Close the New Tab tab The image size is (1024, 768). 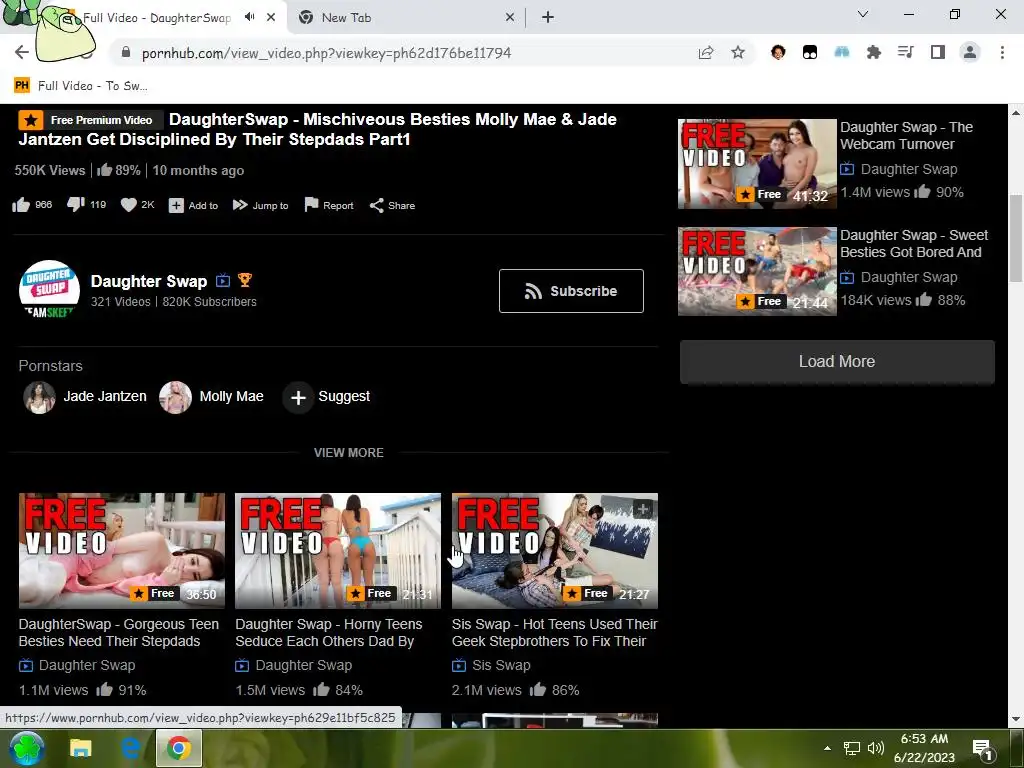tap(510, 18)
